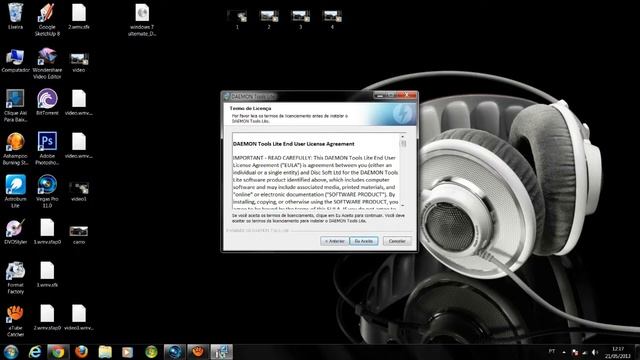Viewport: 640px width, 360px height.
Task: Select desktop thumbnail file named 4
Action: point(332,20)
